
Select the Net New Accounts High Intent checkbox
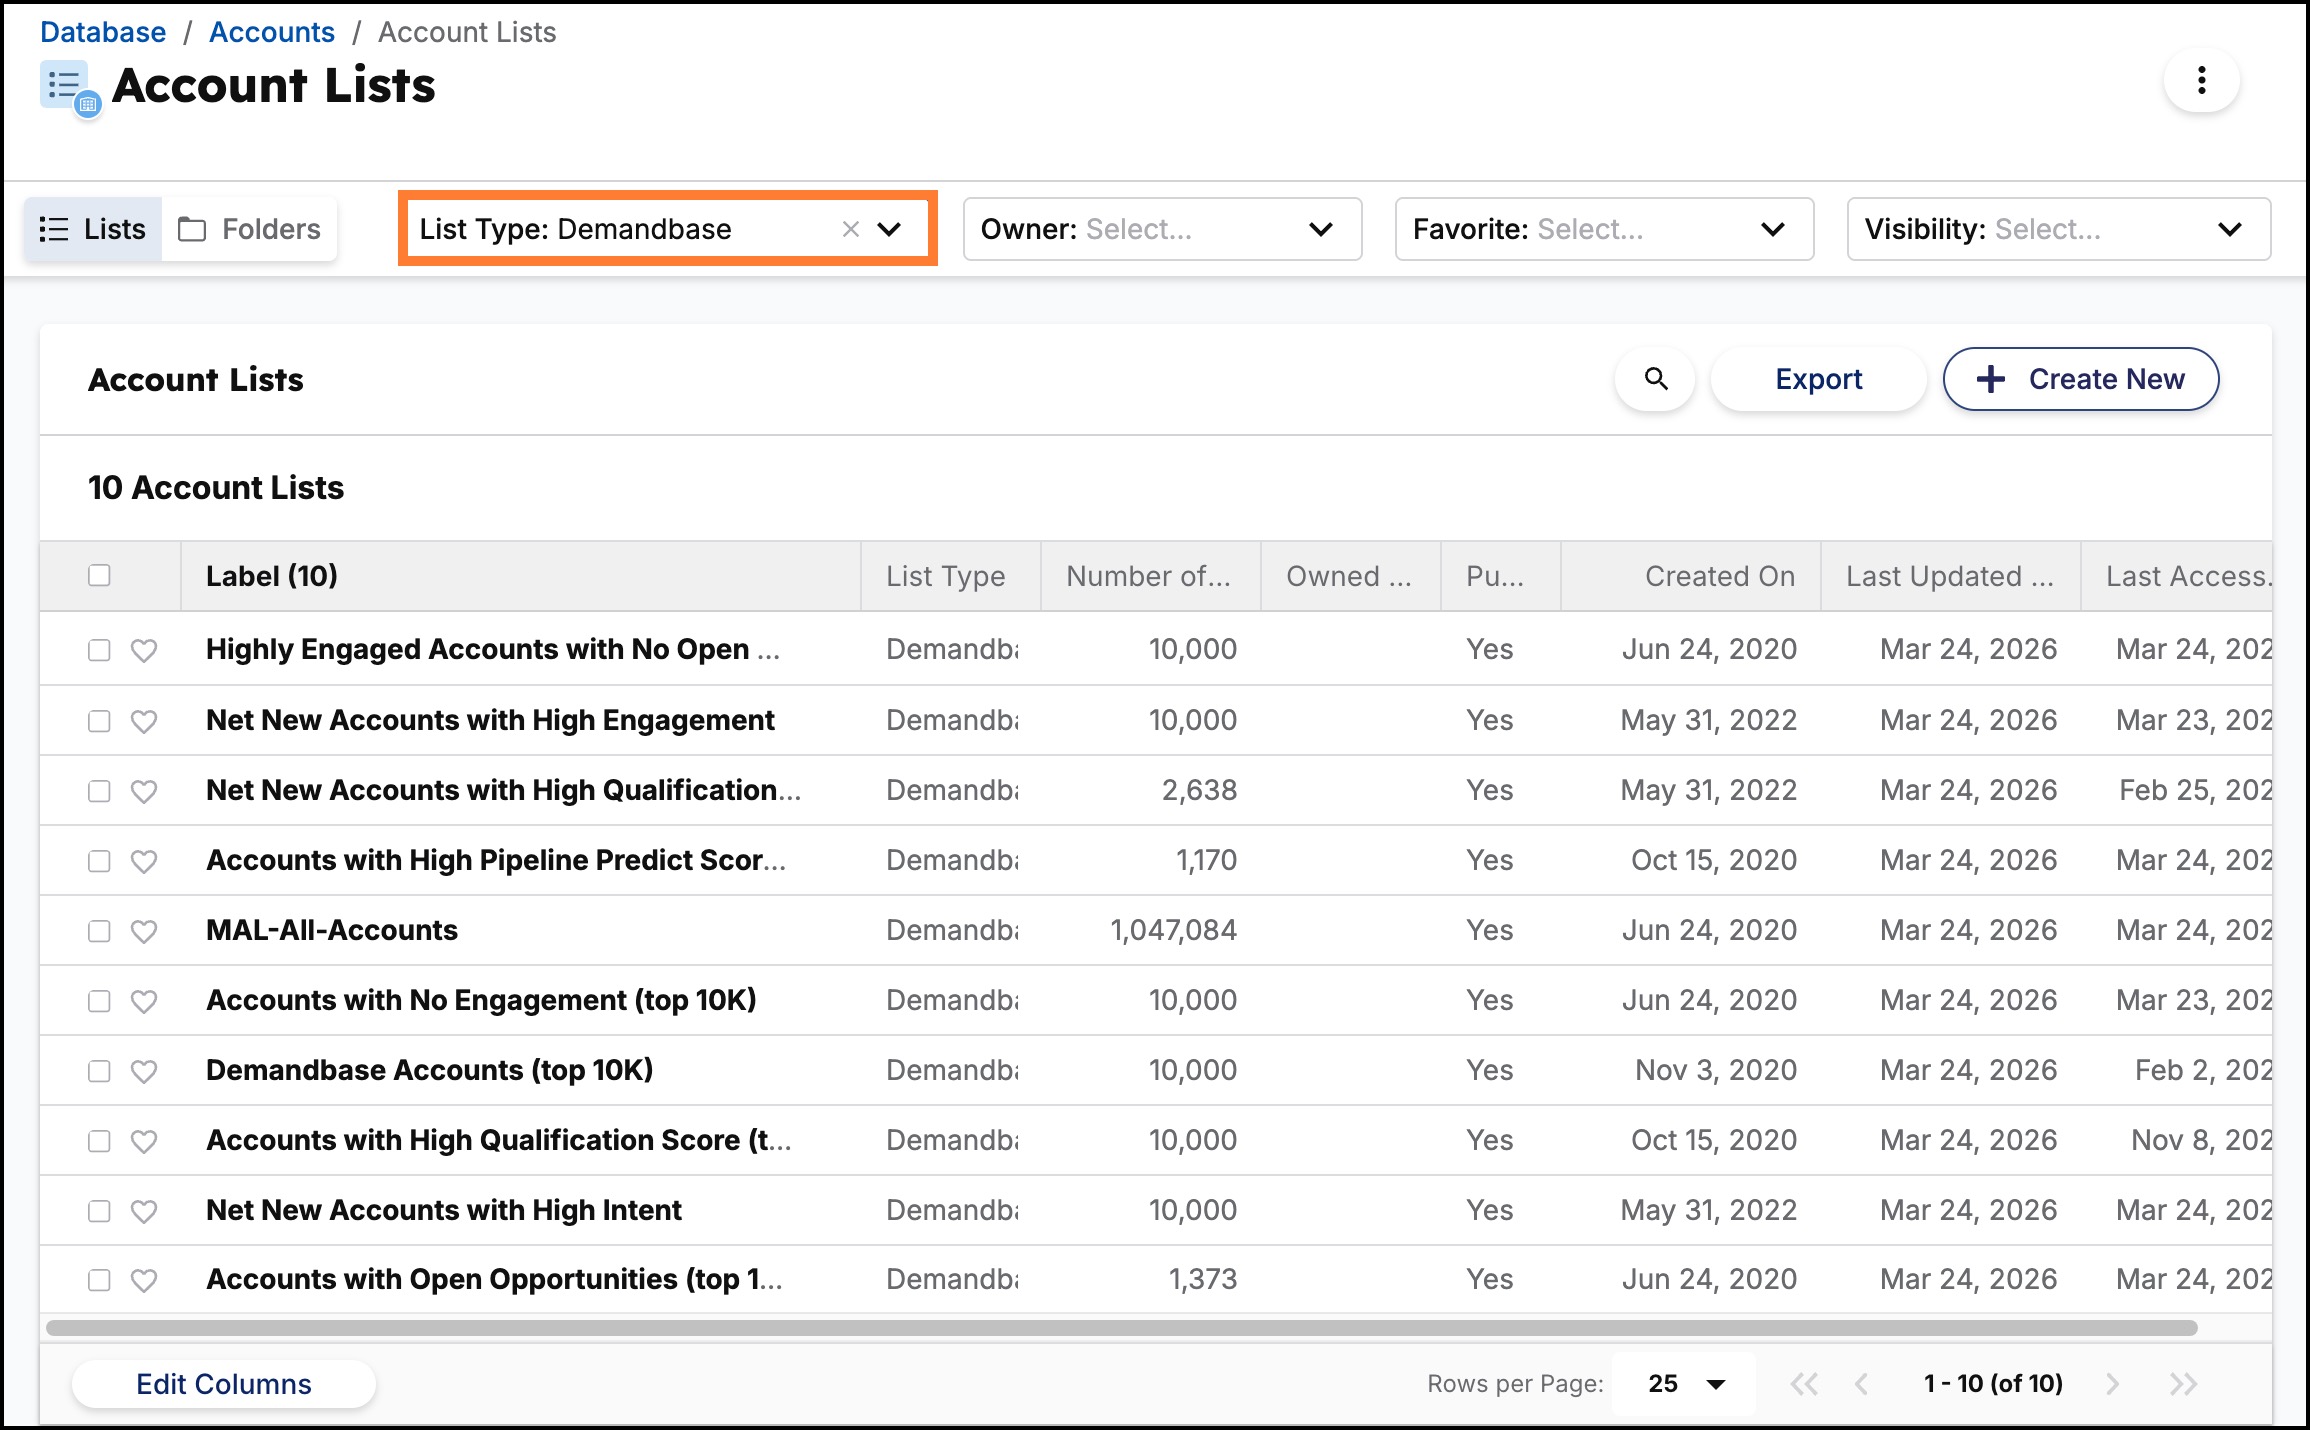99,1211
